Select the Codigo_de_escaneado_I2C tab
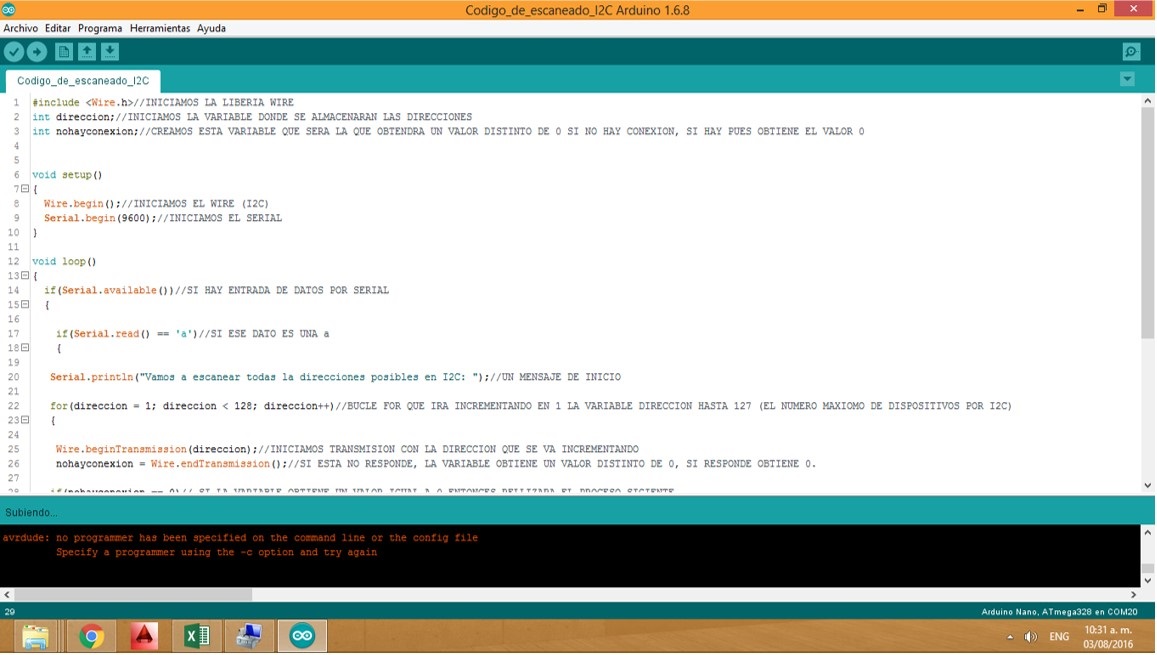Viewport: 1157px width, 655px height. click(83, 80)
